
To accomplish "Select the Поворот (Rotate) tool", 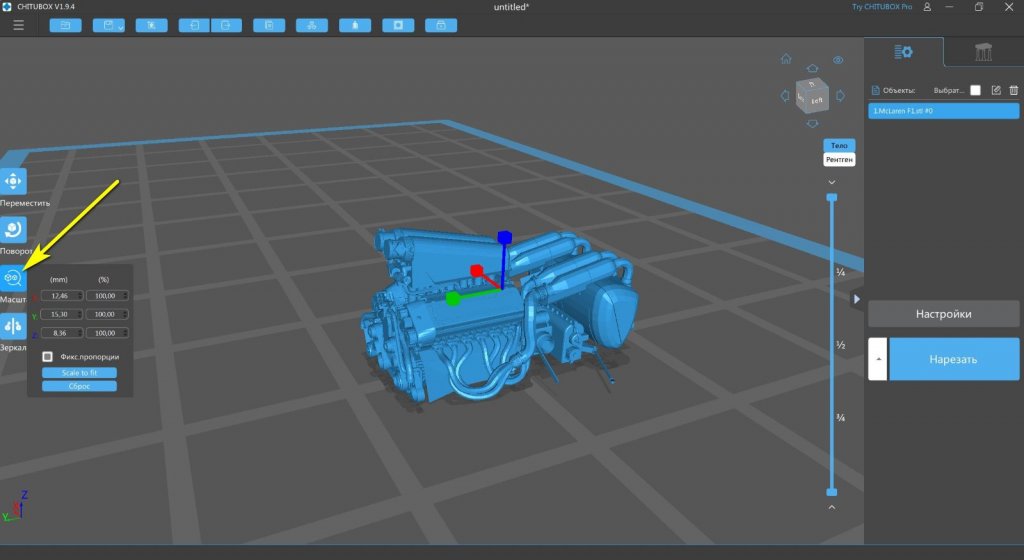I will (14, 230).
